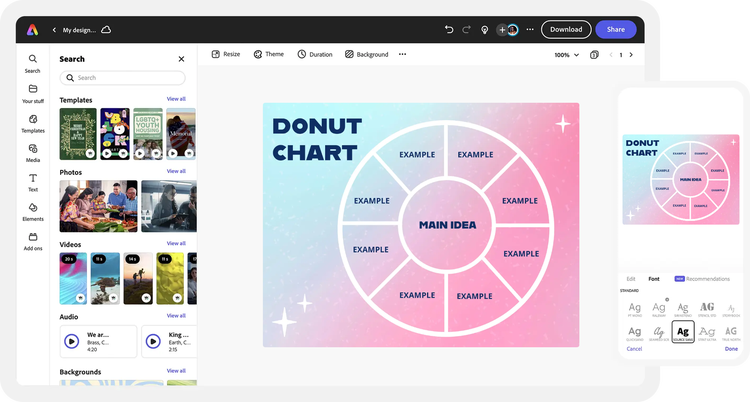Open the Duration toolbar option
This screenshot has height=402, width=750.
[315, 54]
